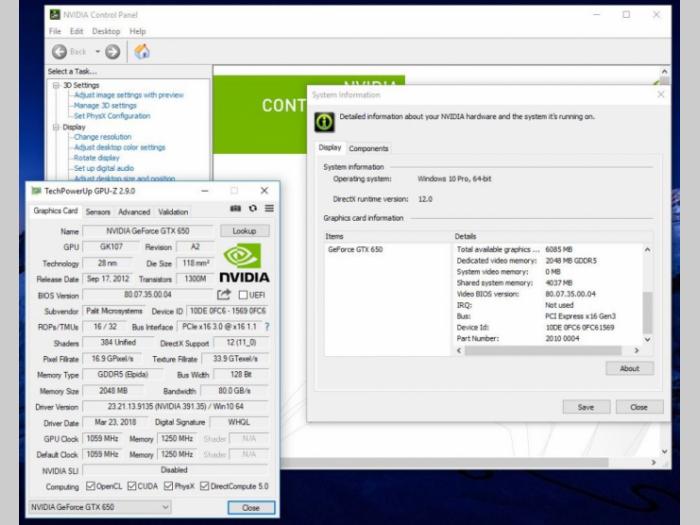Click the BIOS export share icon in GPU-Z
This screenshot has width=700, height=525.
pyautogui.click(x=224, y=294)
